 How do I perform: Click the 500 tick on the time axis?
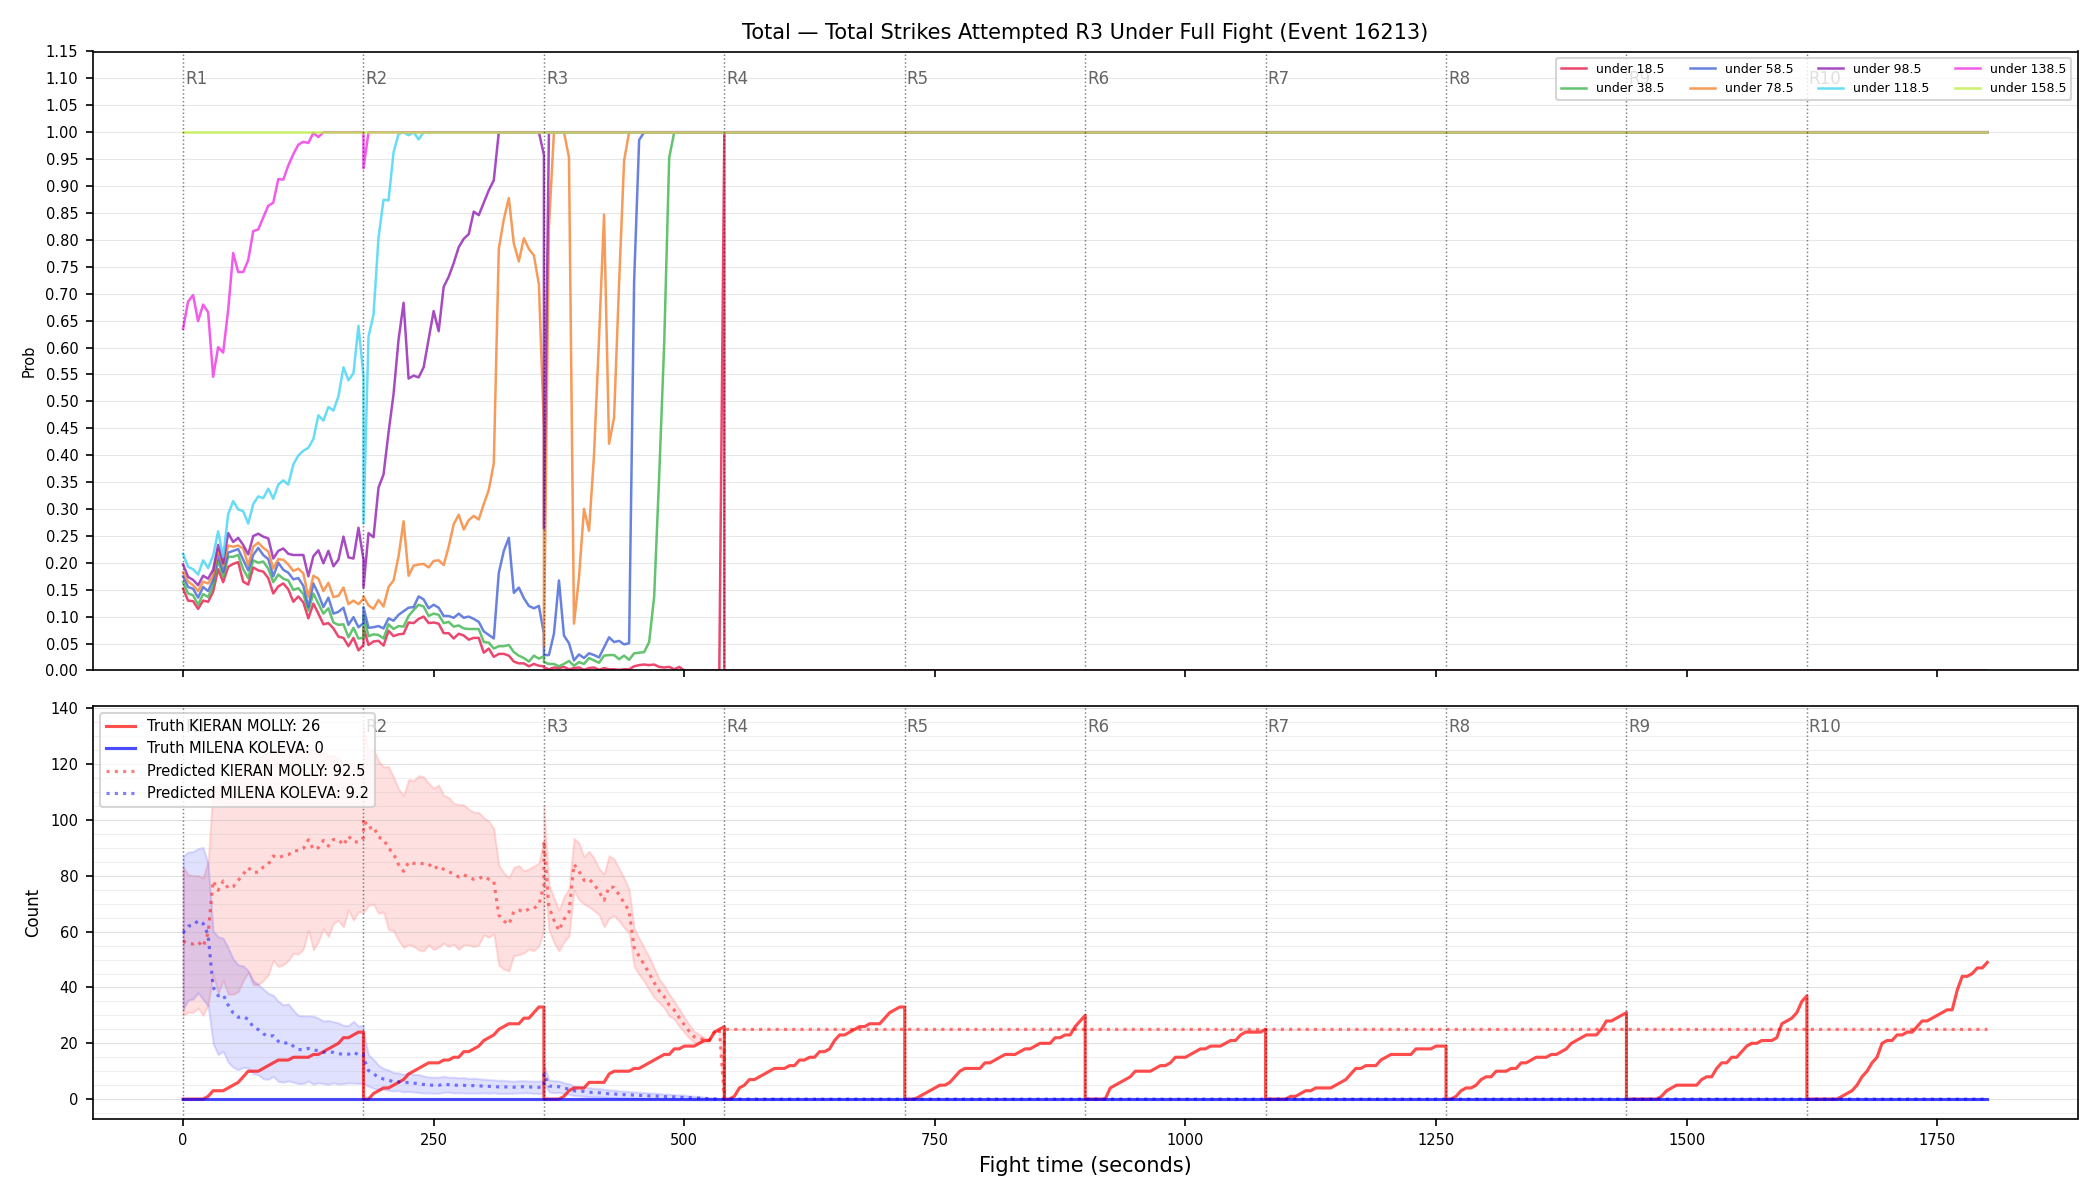(x=684, y=1139)
